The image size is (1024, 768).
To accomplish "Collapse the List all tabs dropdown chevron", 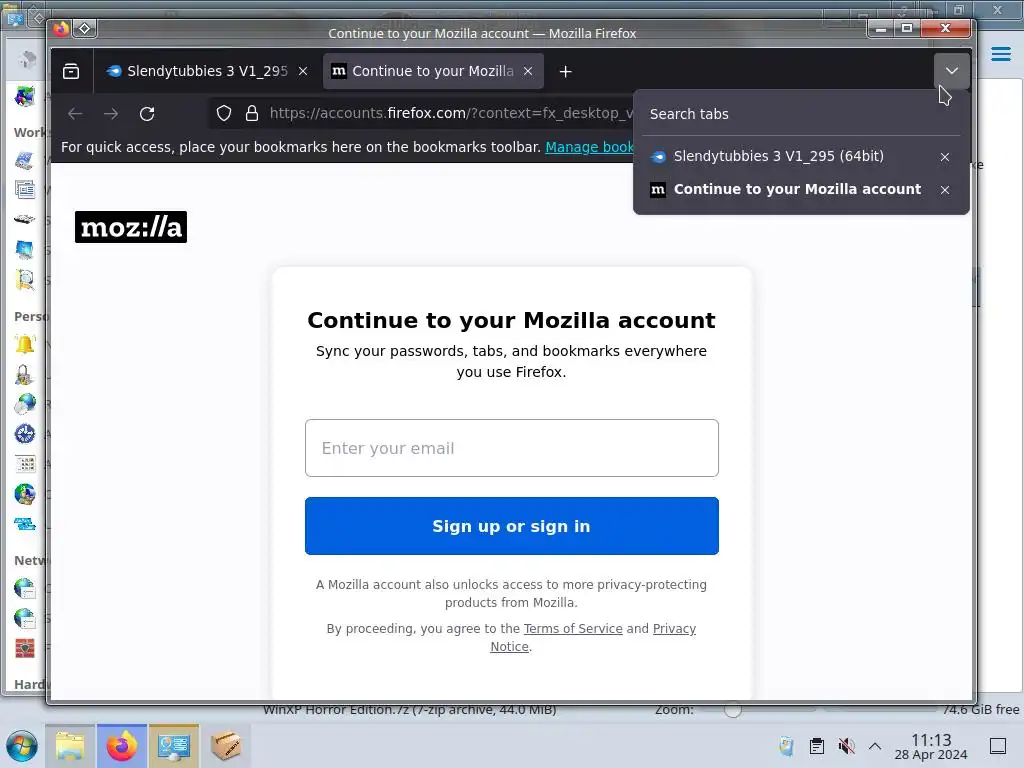I will (952, 71).
